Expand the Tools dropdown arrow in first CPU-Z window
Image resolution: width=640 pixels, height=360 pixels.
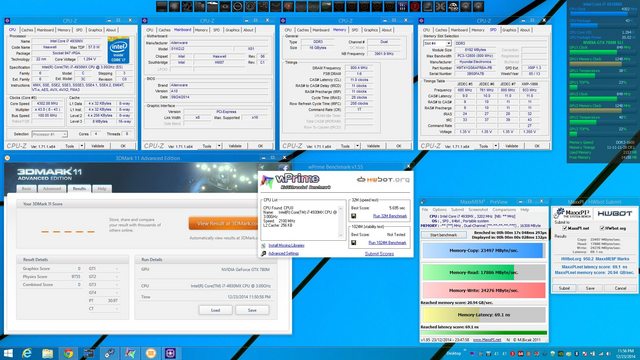pos(82,146)
